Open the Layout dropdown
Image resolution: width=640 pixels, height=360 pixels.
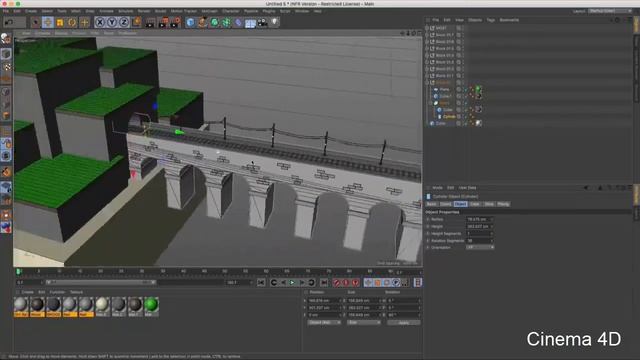610,11
